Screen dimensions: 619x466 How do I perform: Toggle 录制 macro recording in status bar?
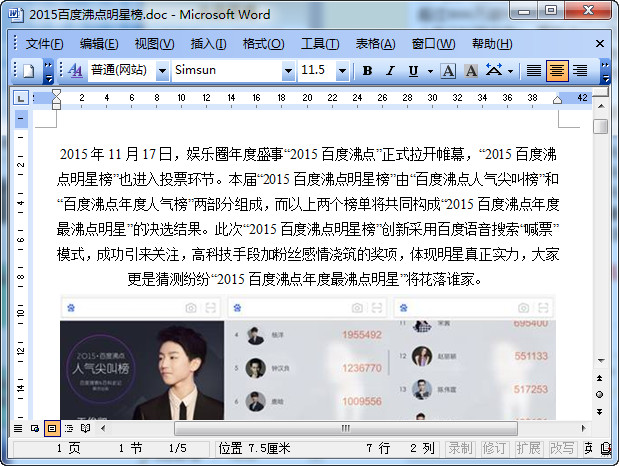pyautogui.click(x=460, y=449)
